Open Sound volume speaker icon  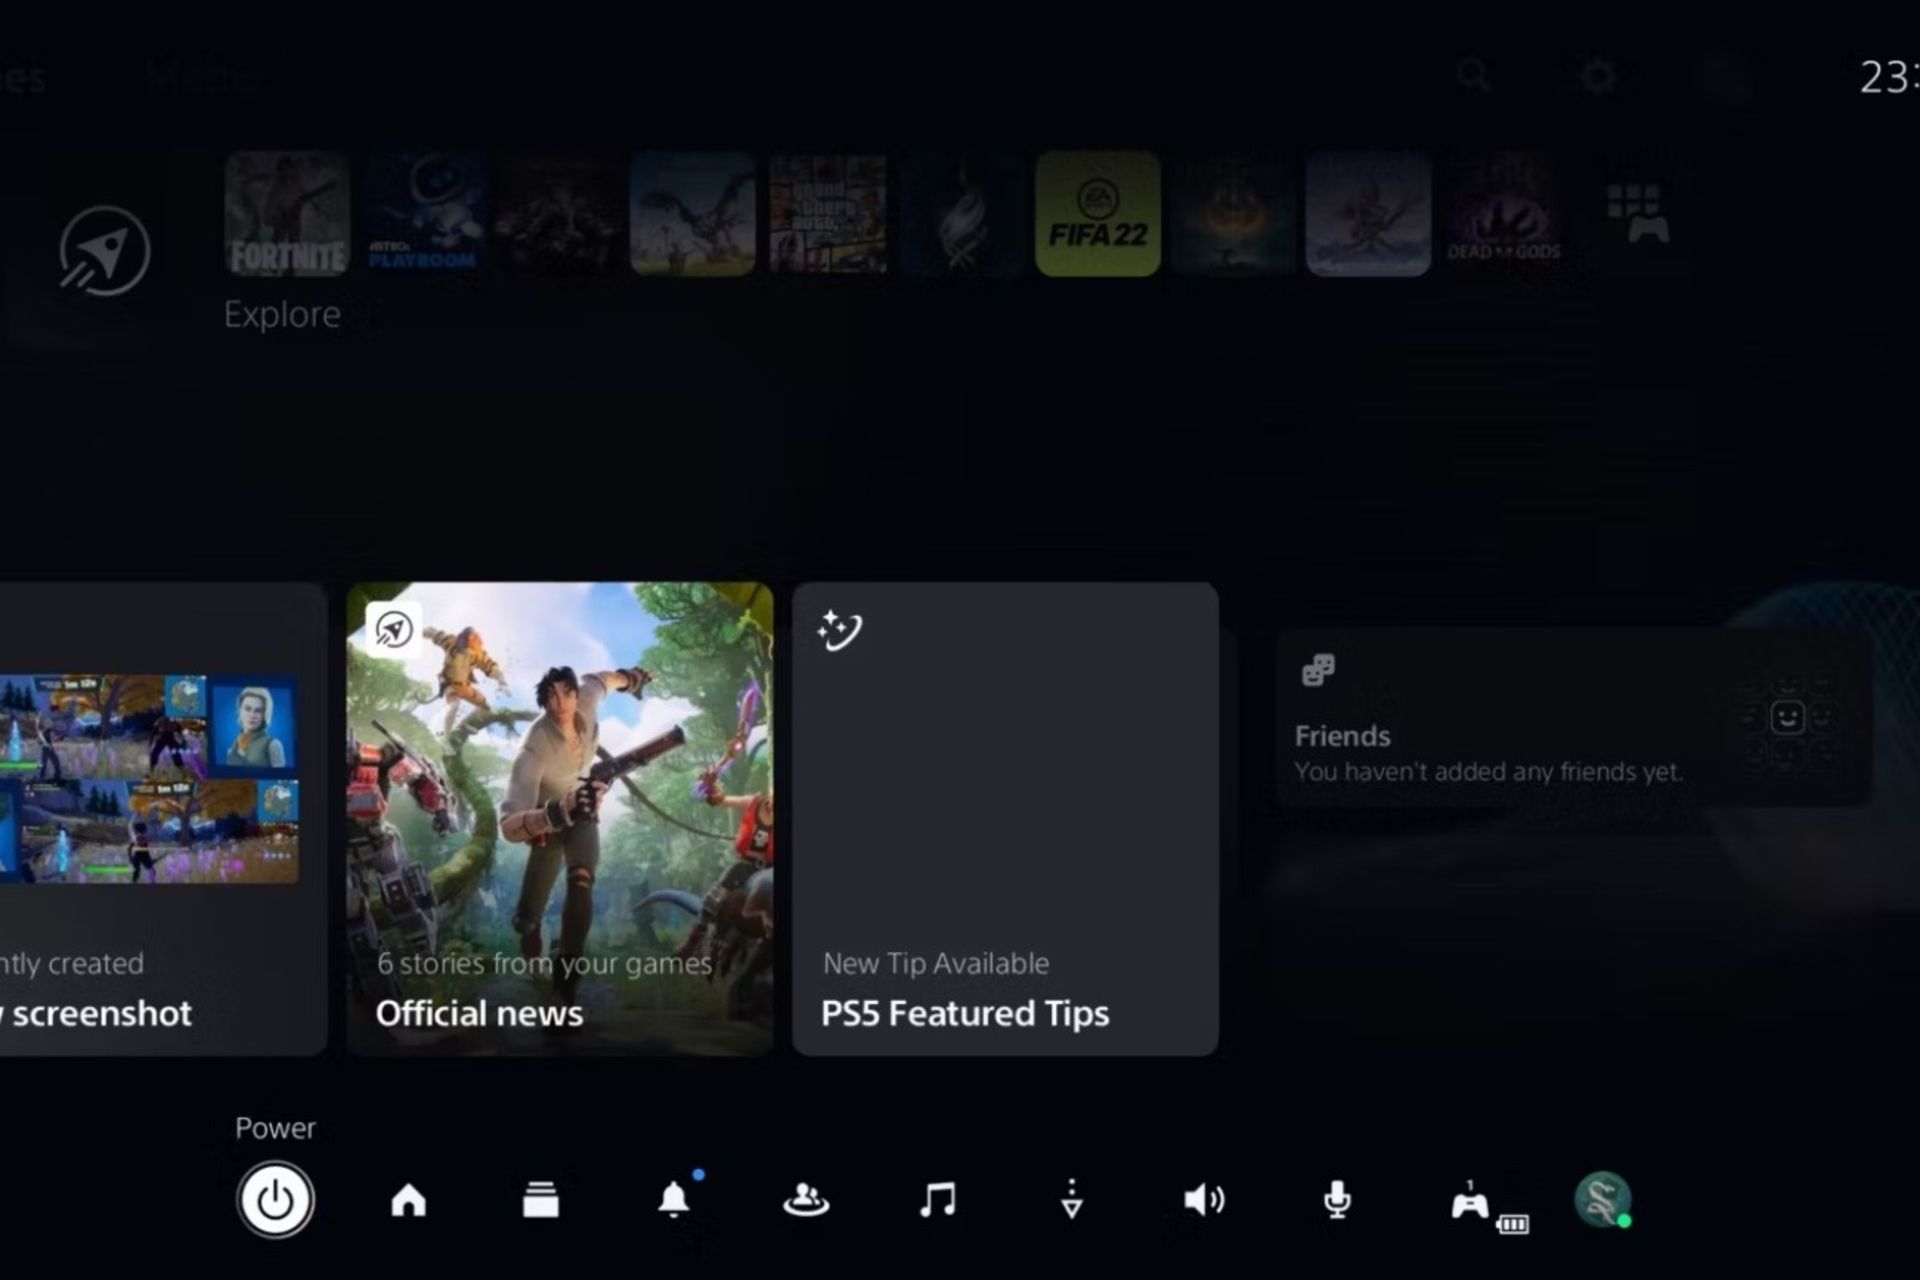1204,1199
